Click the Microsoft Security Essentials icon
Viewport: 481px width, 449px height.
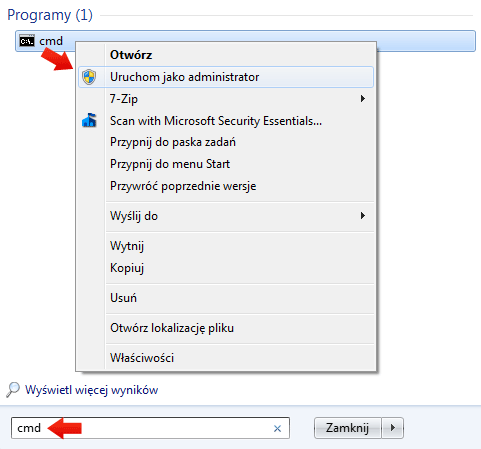pyautogui.click(x=89, y=120)
